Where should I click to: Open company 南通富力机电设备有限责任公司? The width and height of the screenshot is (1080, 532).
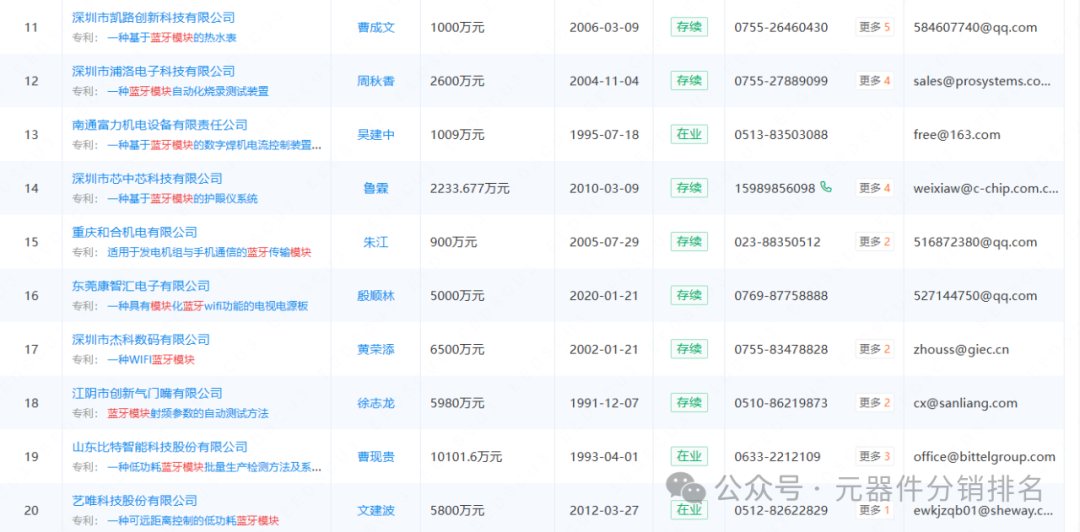(160, 125)
